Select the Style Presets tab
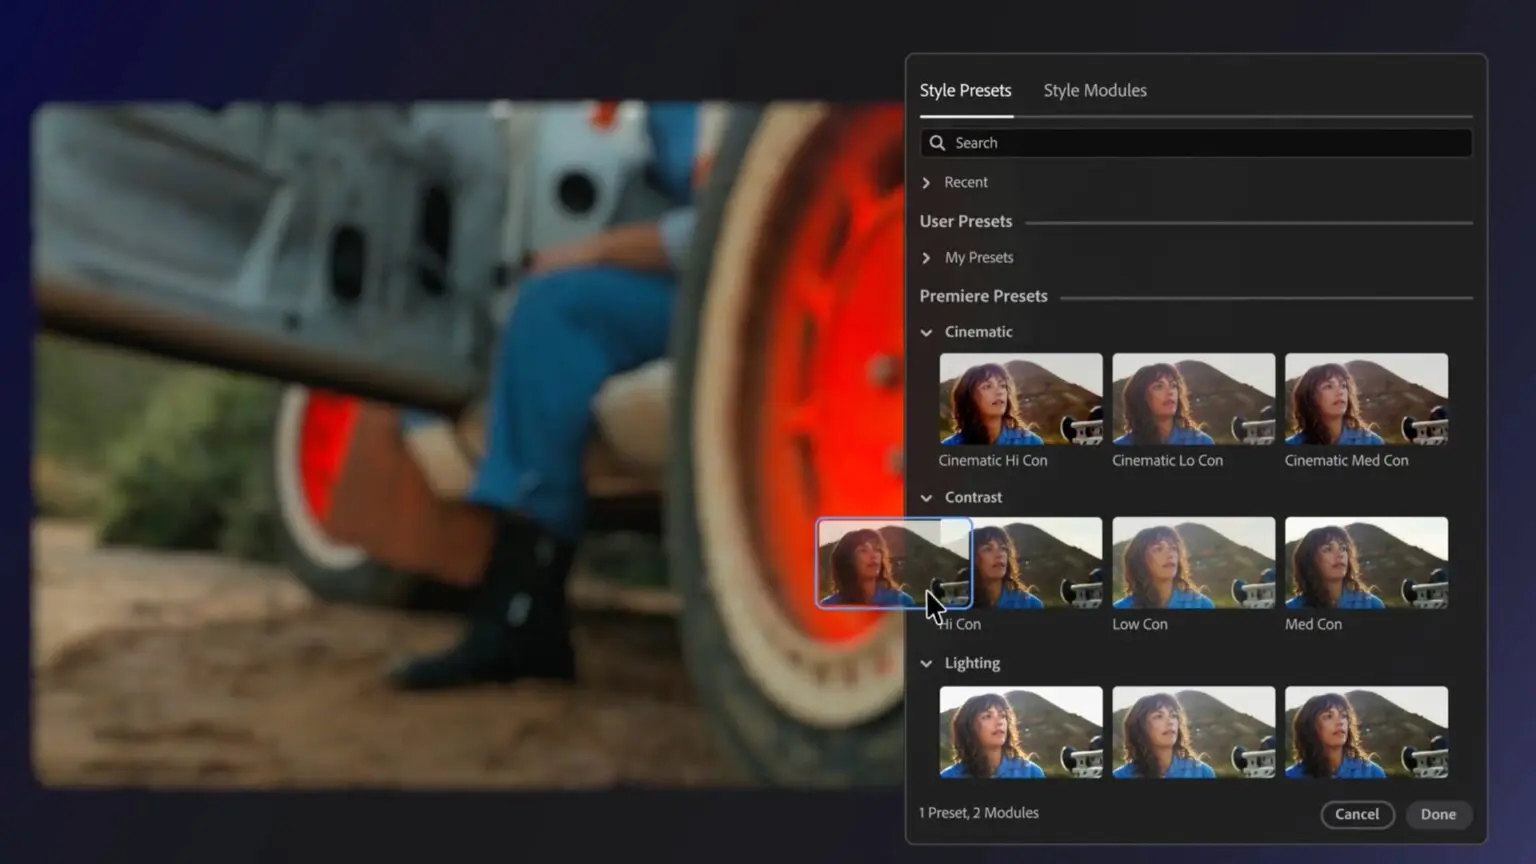Image resolution: width=1536 pixels, height=864 pixels. click(x=965, y=90)
